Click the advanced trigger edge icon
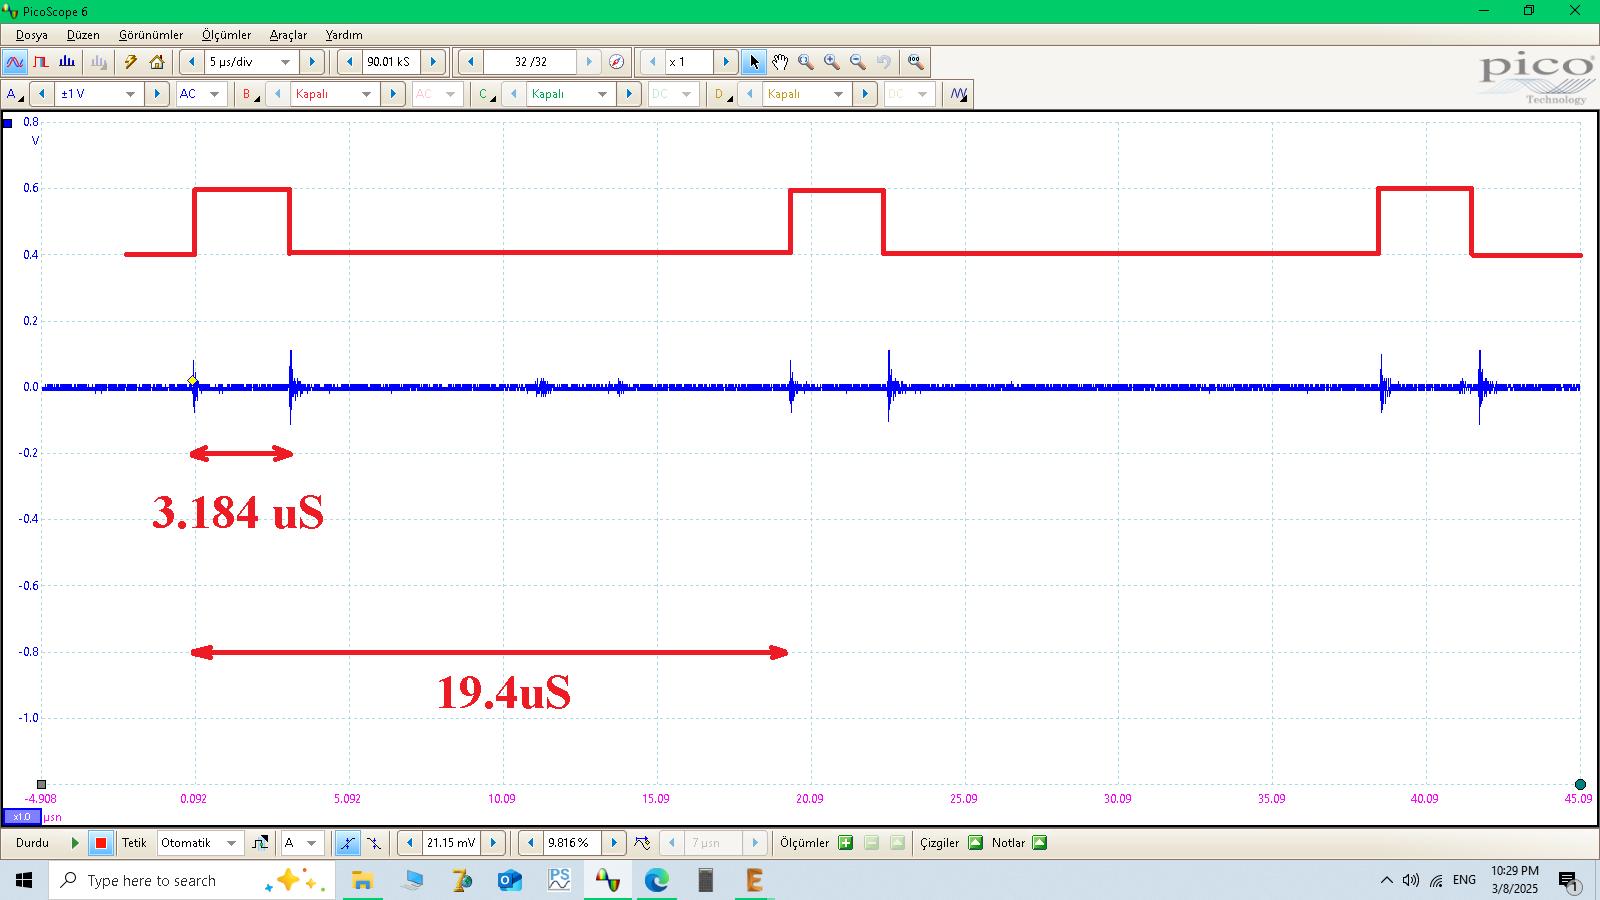 point(260,843)
